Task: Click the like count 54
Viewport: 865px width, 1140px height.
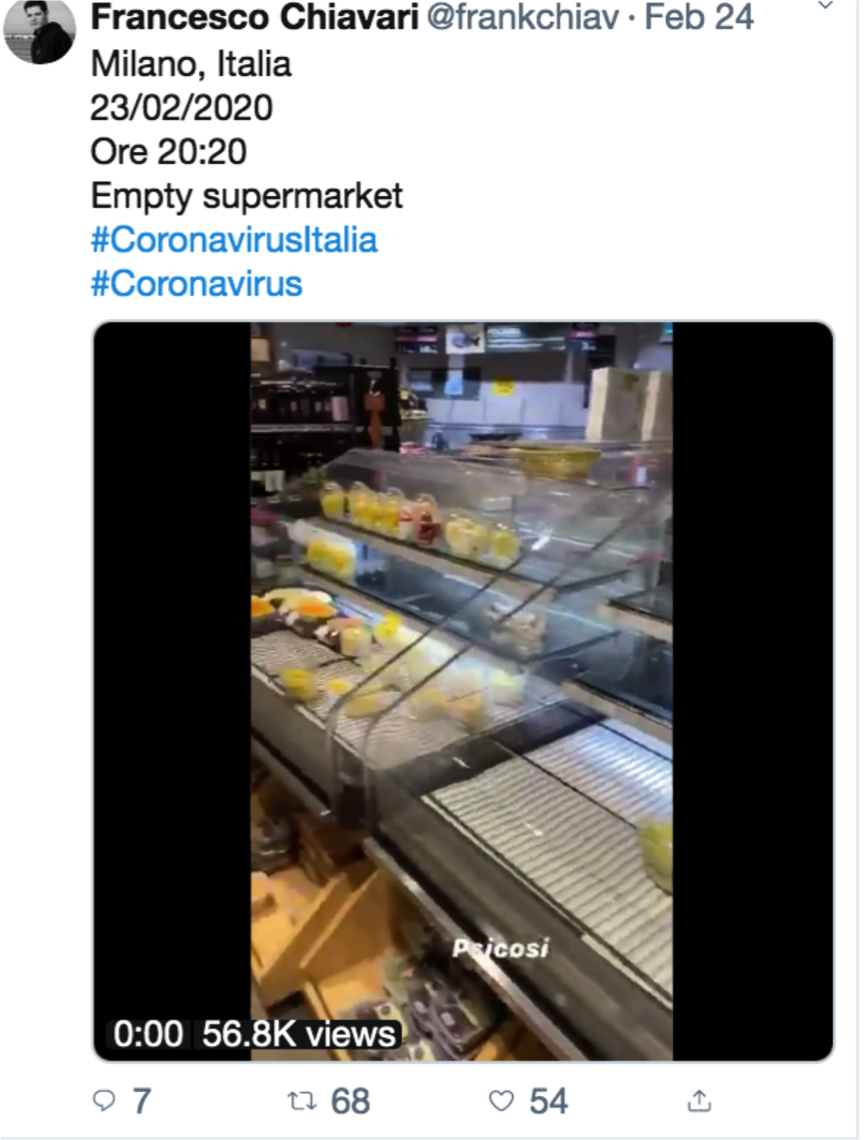Action: (548, 1101)
